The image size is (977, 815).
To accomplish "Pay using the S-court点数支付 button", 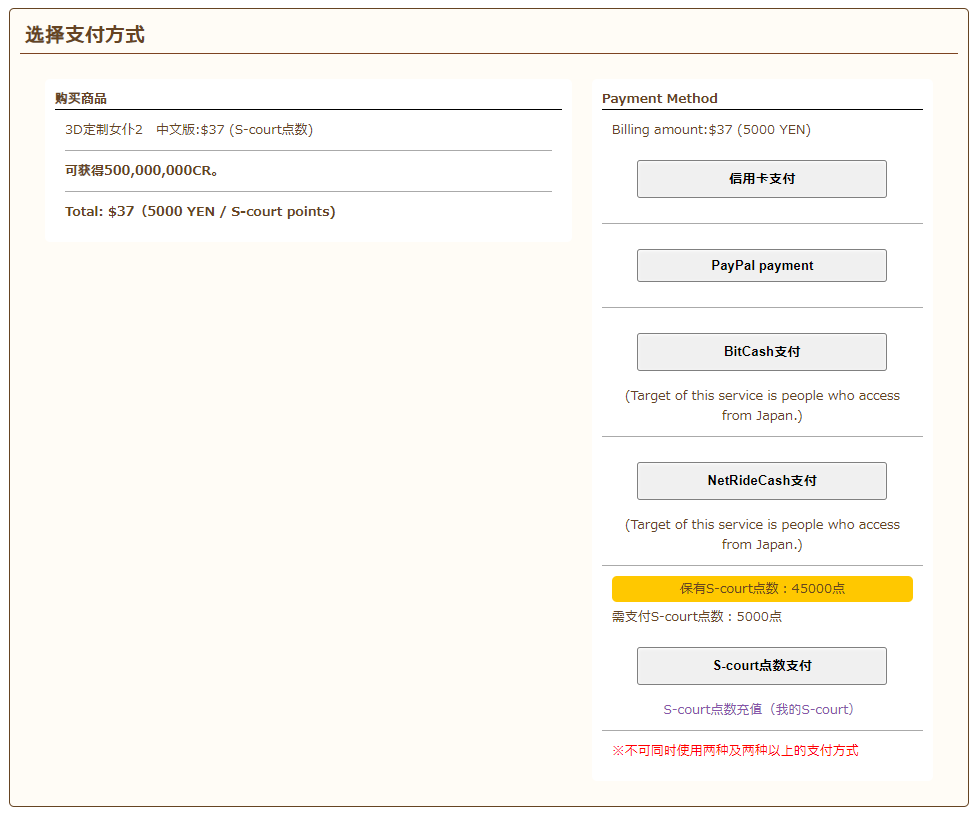I will point(761,666).
